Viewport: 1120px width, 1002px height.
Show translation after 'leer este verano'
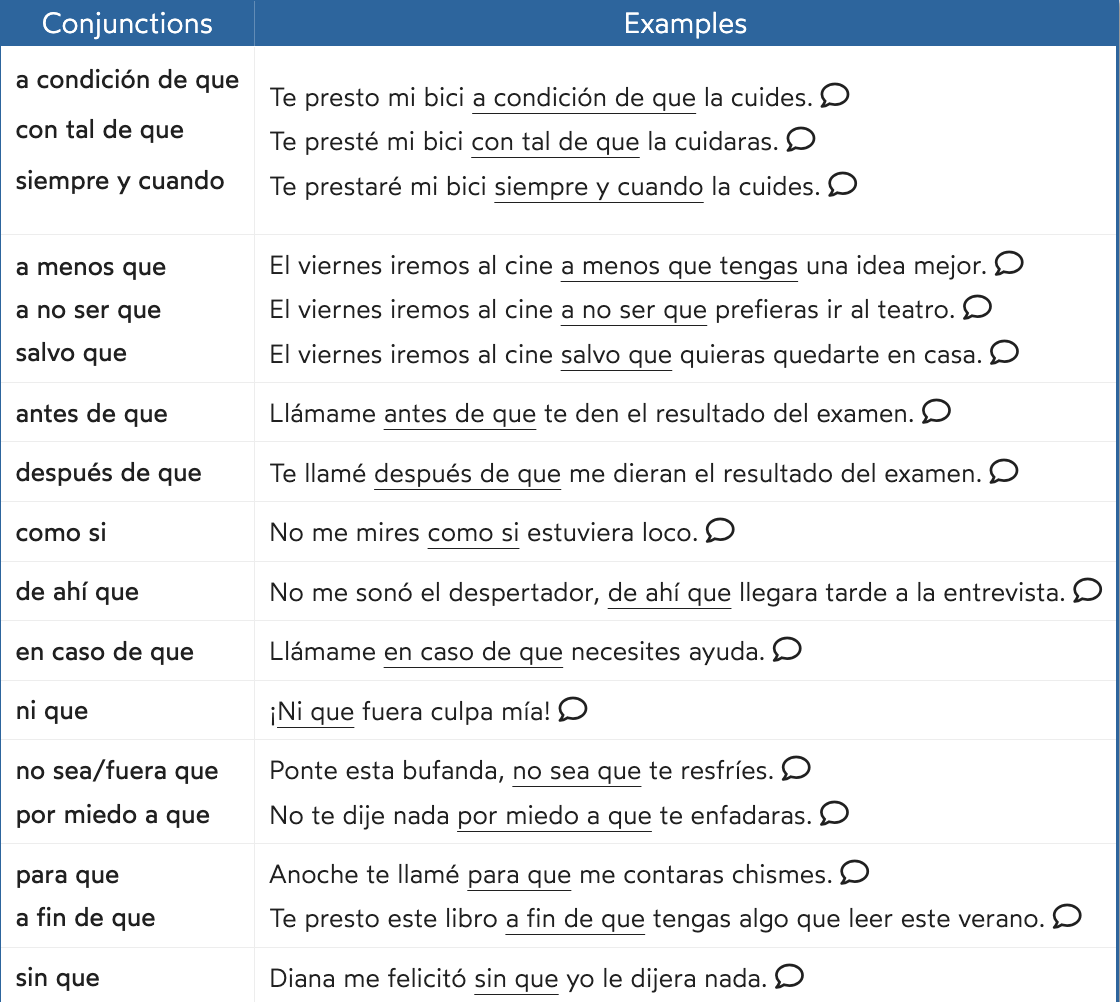(1068, 915)
